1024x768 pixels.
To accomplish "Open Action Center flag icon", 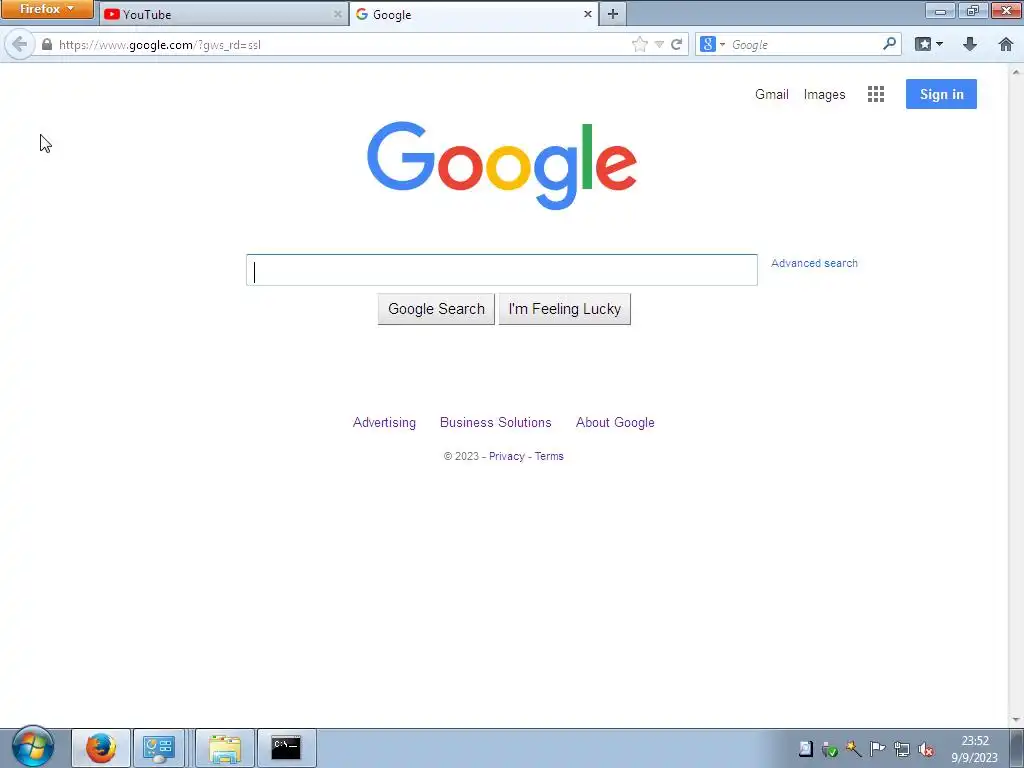I will (x=878, y=748).
